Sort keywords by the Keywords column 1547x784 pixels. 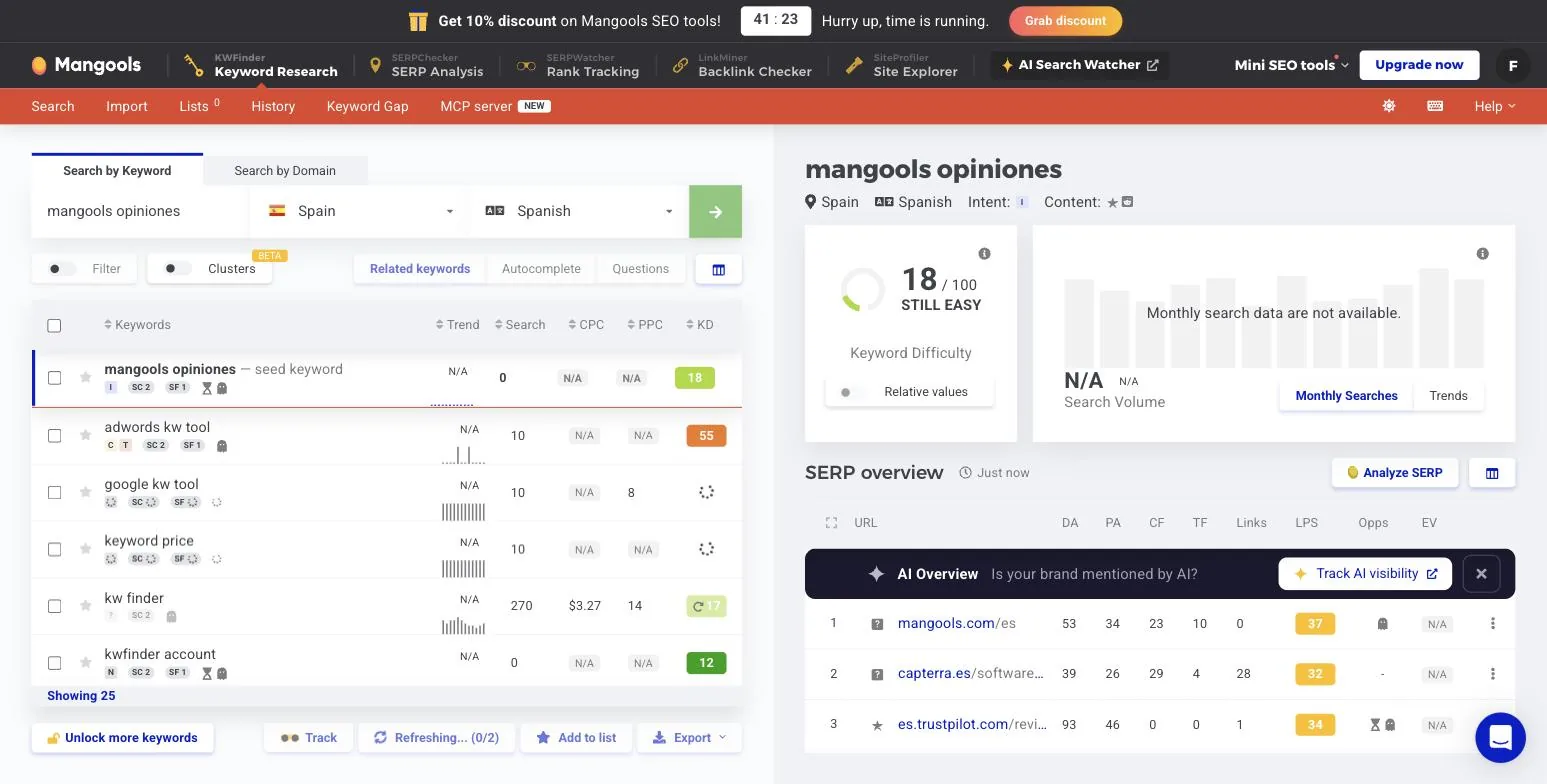[x=138, y=325]
